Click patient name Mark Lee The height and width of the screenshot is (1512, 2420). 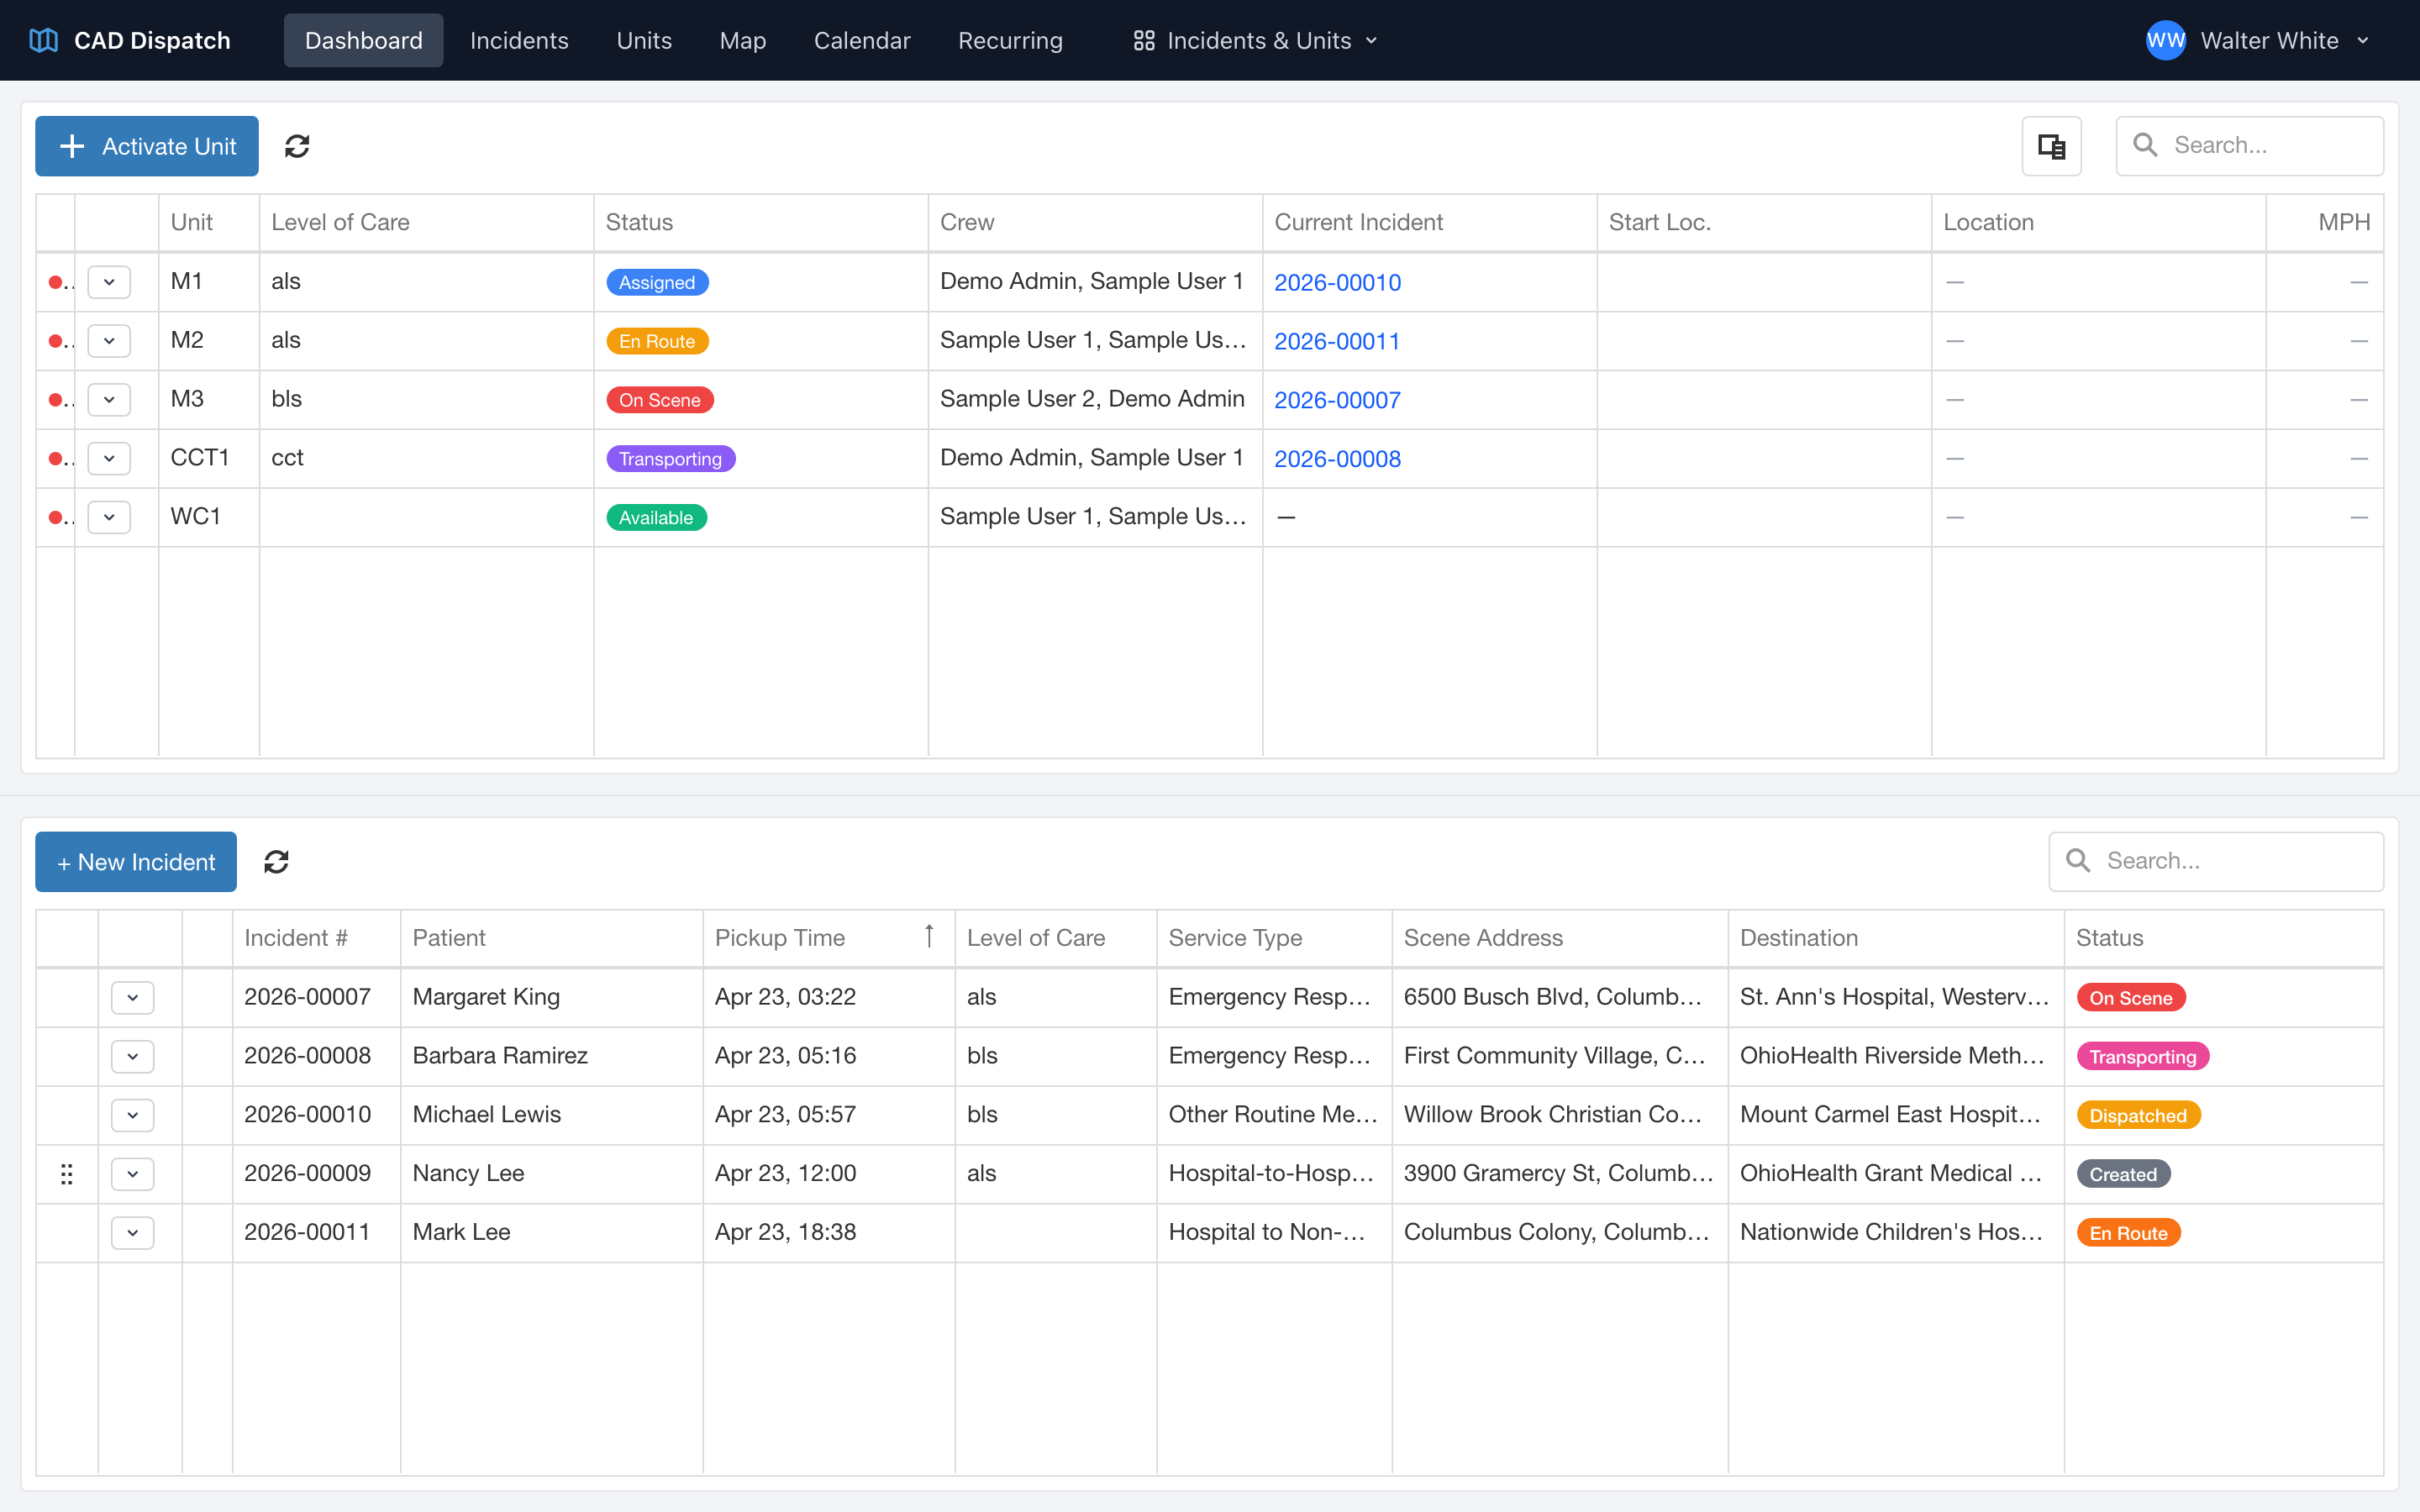click(461, 1232)
